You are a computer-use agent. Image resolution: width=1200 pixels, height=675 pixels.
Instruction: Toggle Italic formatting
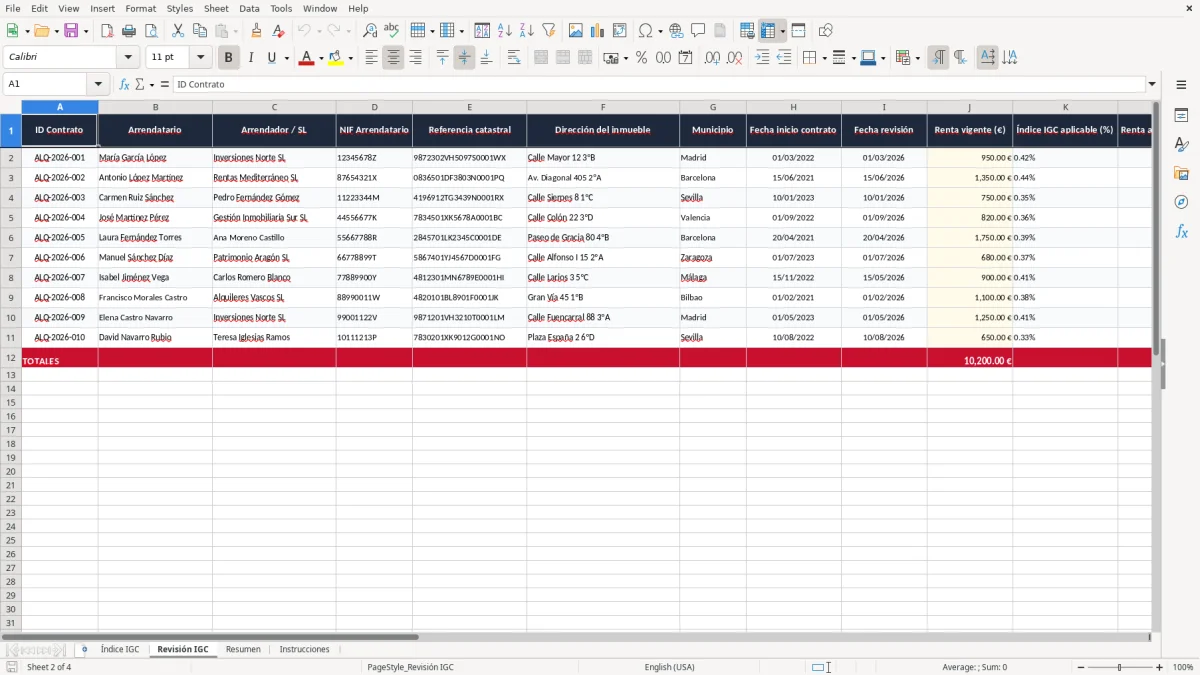coord(251,58)
